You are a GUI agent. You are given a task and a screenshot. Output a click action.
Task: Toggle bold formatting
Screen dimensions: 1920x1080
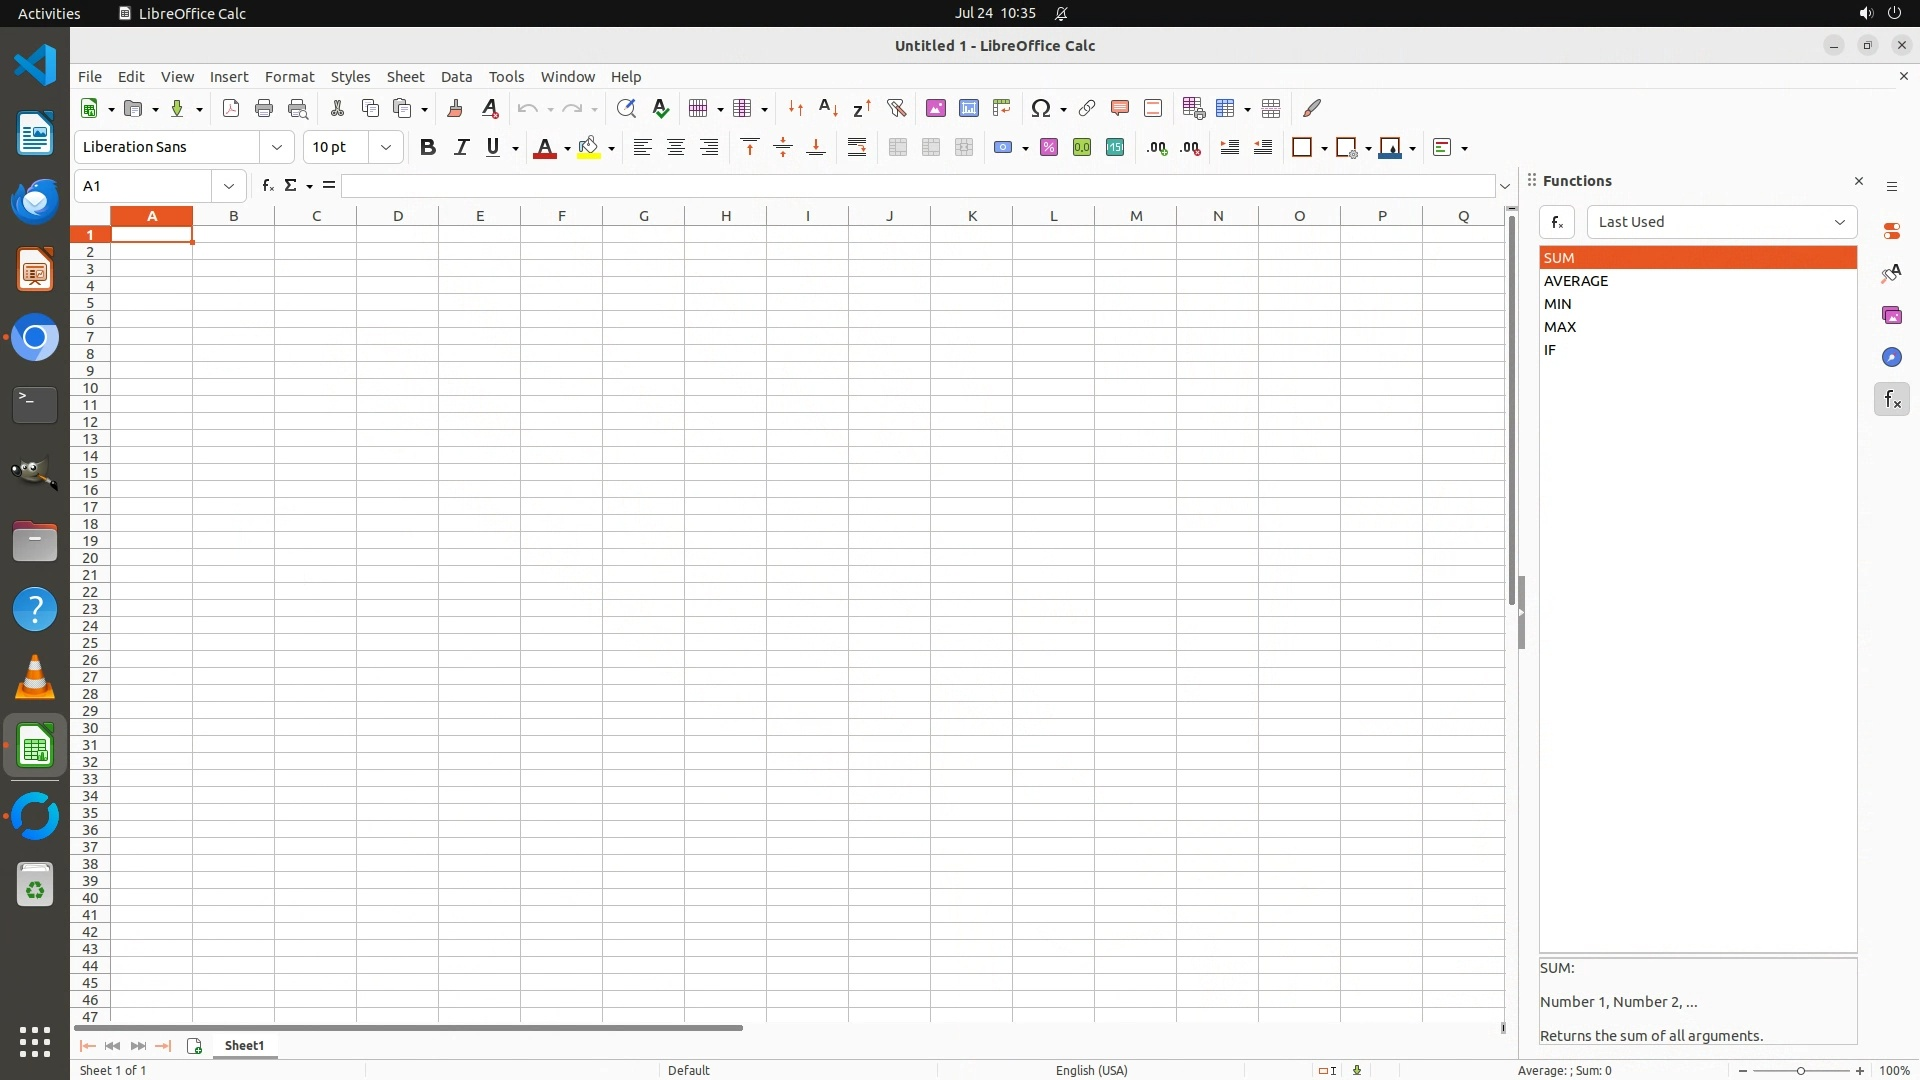428,148
